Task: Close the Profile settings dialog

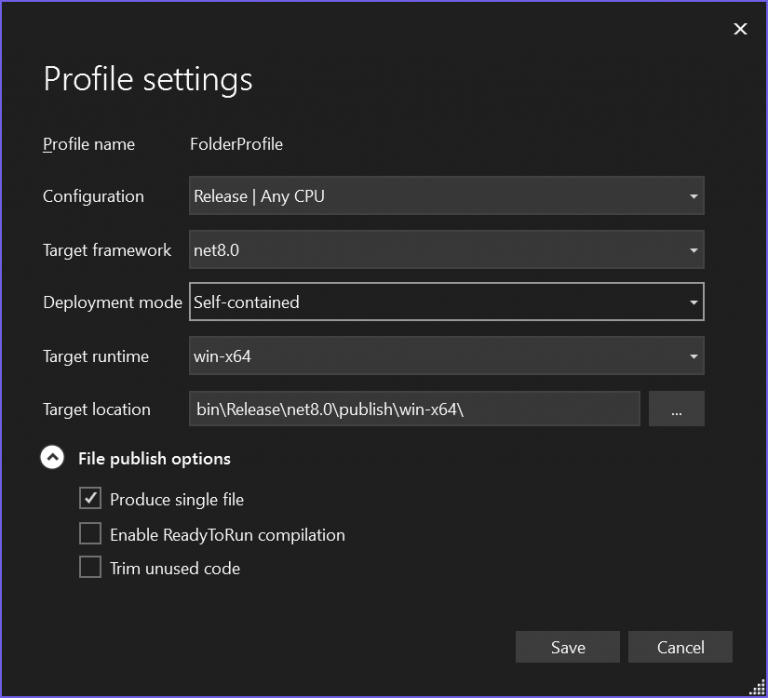Action: pyautogui.click(x=740, y=29)
